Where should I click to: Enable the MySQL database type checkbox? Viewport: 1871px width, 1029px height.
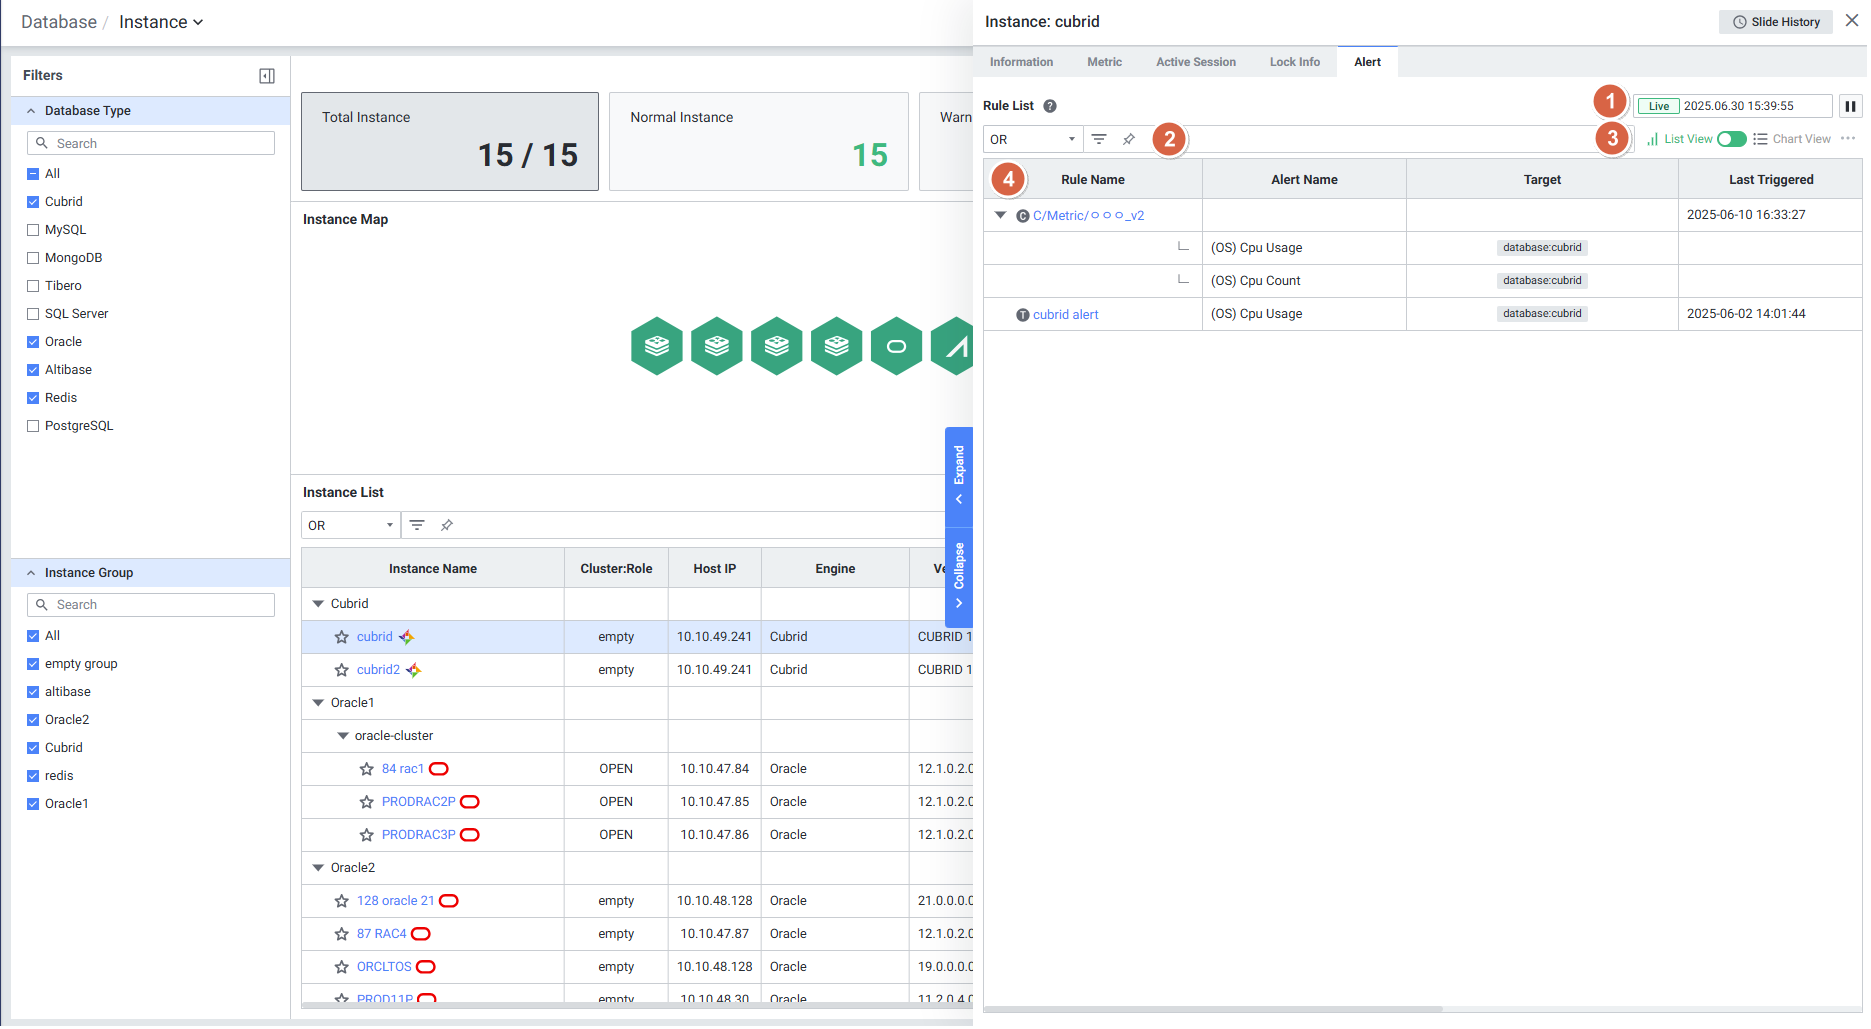[33, 230]
